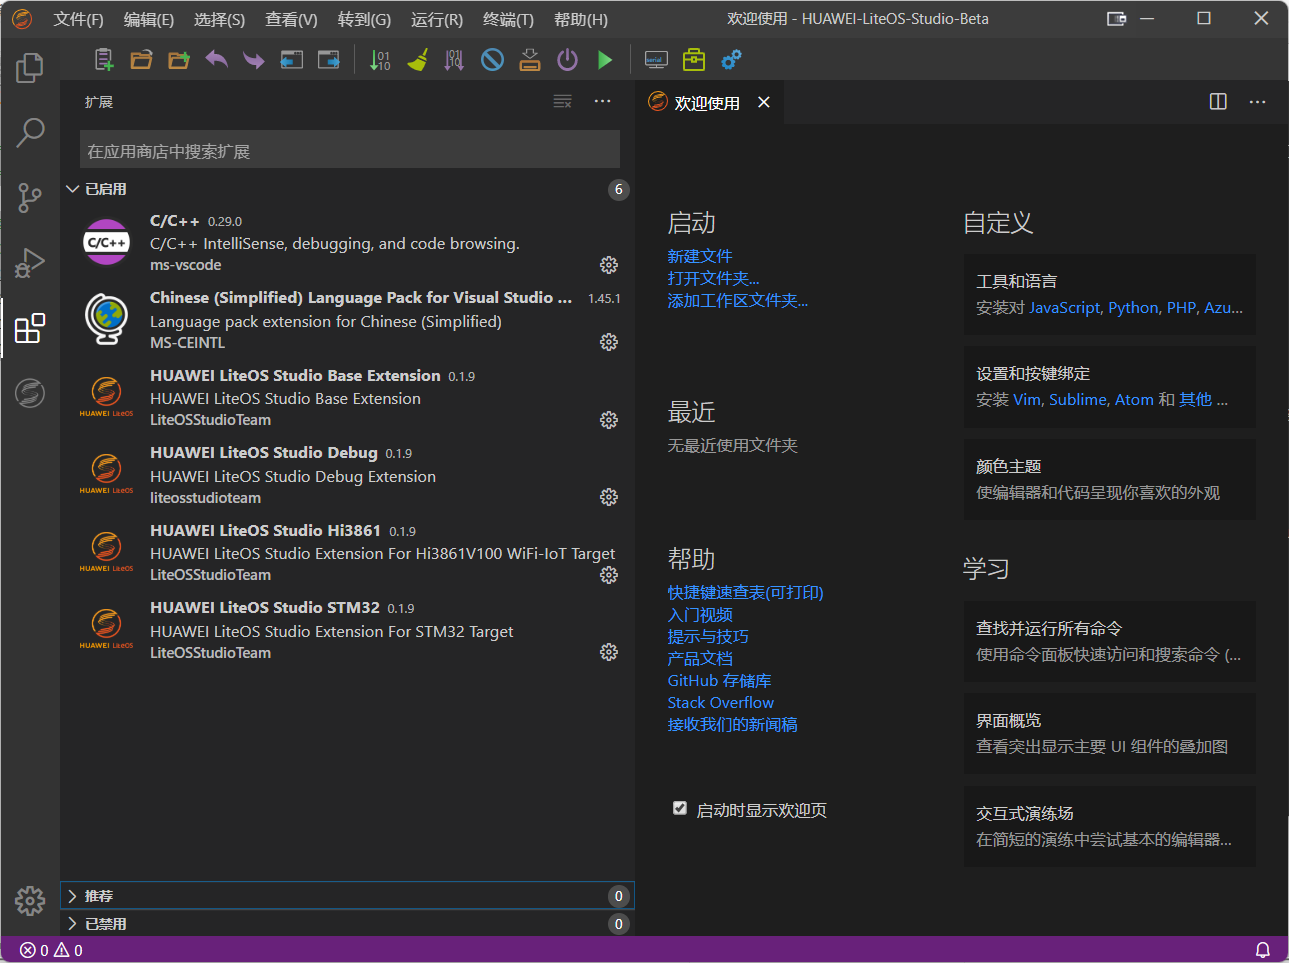Uncheck the show welcome page on startup checkbox
1289x963 pixels.
[680, 809]
